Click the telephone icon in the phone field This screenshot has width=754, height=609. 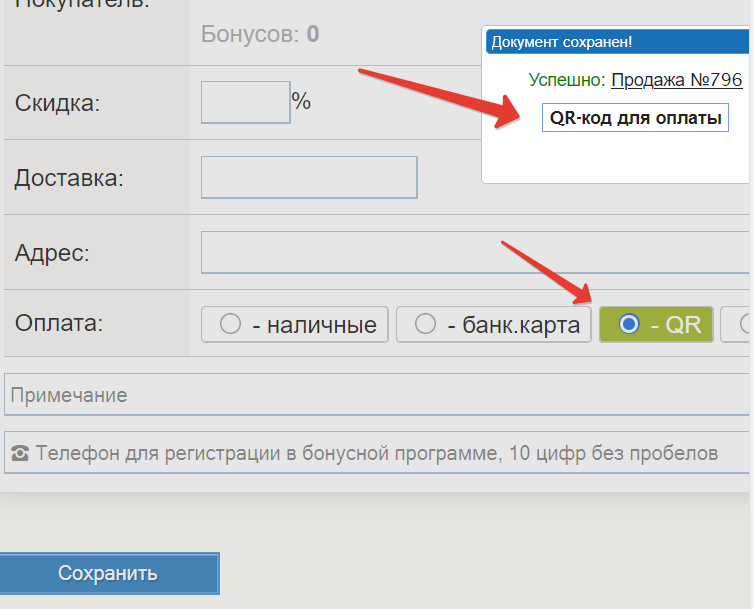[x=20, y=454]
